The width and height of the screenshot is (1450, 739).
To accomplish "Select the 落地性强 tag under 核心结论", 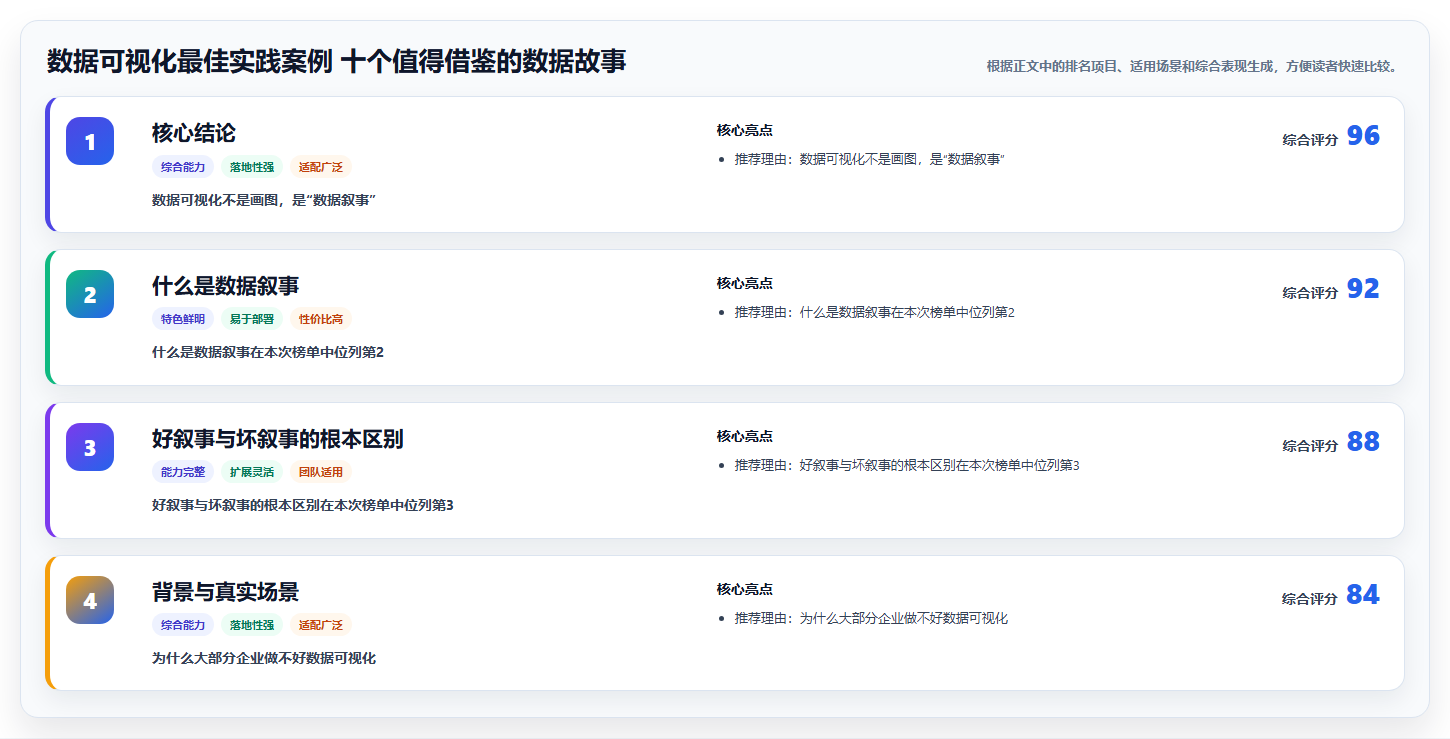I will tap(252, 167).
